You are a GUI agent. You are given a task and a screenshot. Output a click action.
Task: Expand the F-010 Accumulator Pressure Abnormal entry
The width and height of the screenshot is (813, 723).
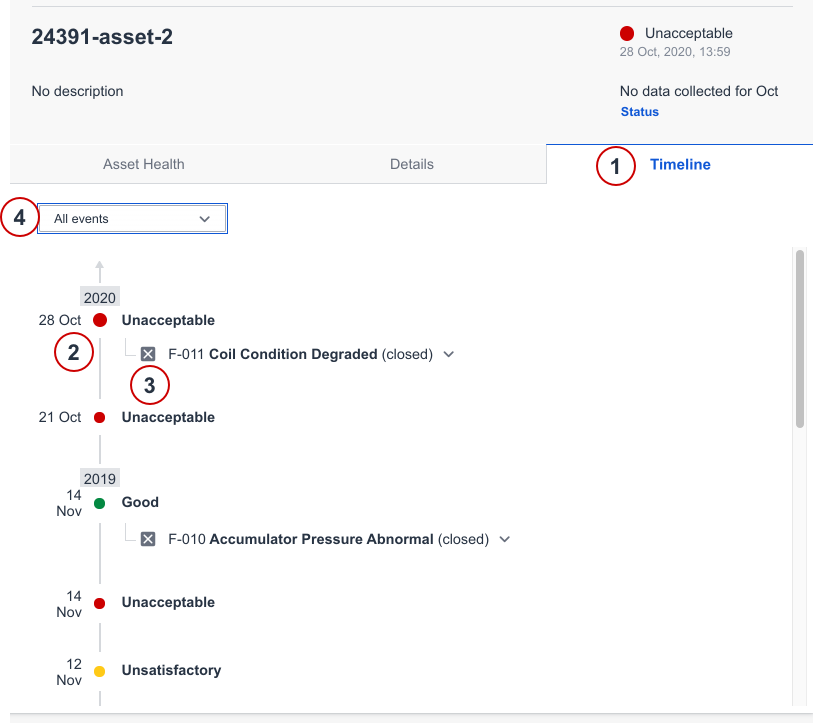tap(504, 539)
